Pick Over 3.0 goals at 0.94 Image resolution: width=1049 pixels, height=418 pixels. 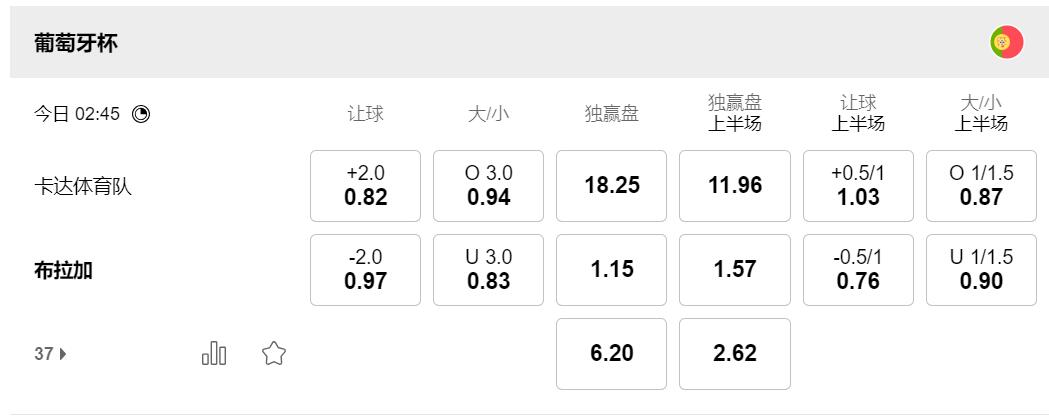pyautogui.click(x=488, y=186)
